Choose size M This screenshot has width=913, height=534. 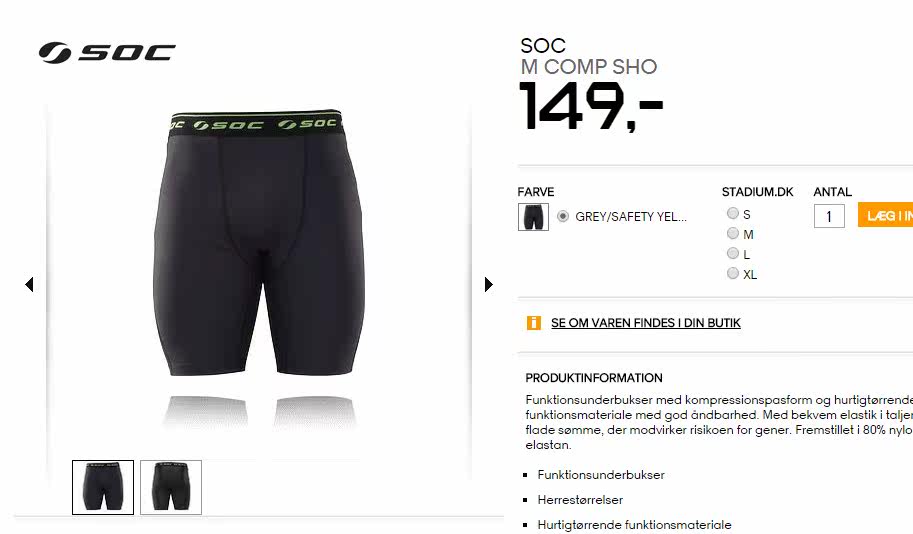click(x=732, y=233)
